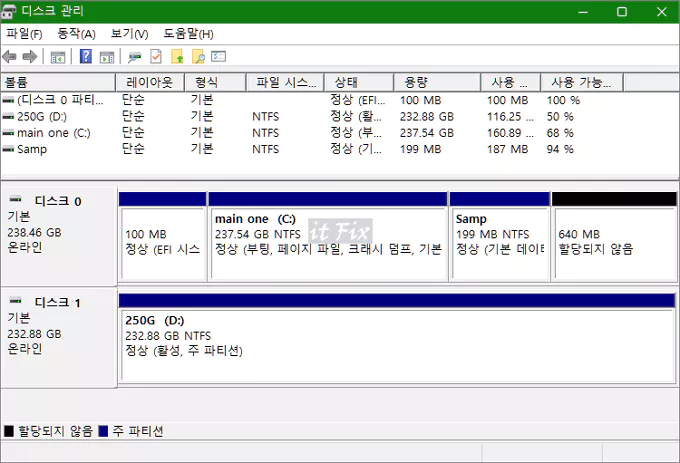Click drive icon of main one (C:) row

click(x=8, y=133)
